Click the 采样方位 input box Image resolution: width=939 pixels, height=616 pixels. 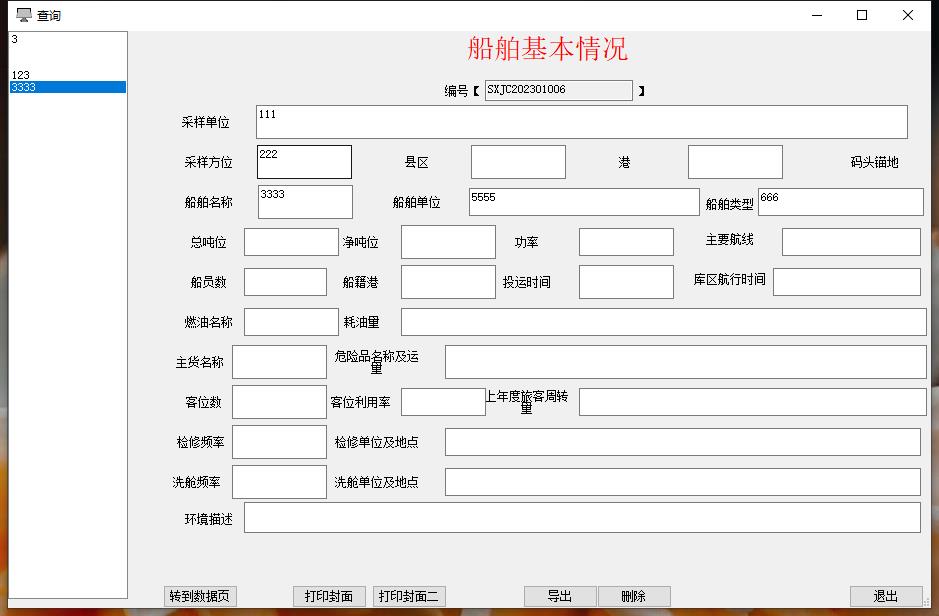(x=304, y=162)
